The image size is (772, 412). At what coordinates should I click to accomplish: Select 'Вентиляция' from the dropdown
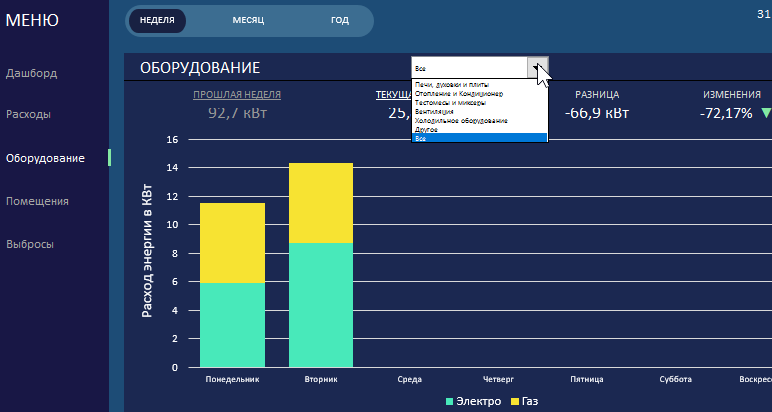pyautogui.click(x=433, y=111)
